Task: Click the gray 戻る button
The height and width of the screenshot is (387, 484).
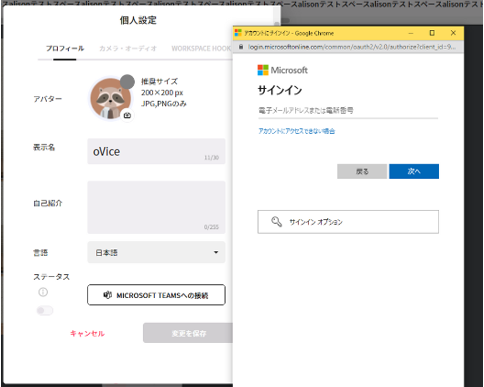Action: [x=362, y=171]
